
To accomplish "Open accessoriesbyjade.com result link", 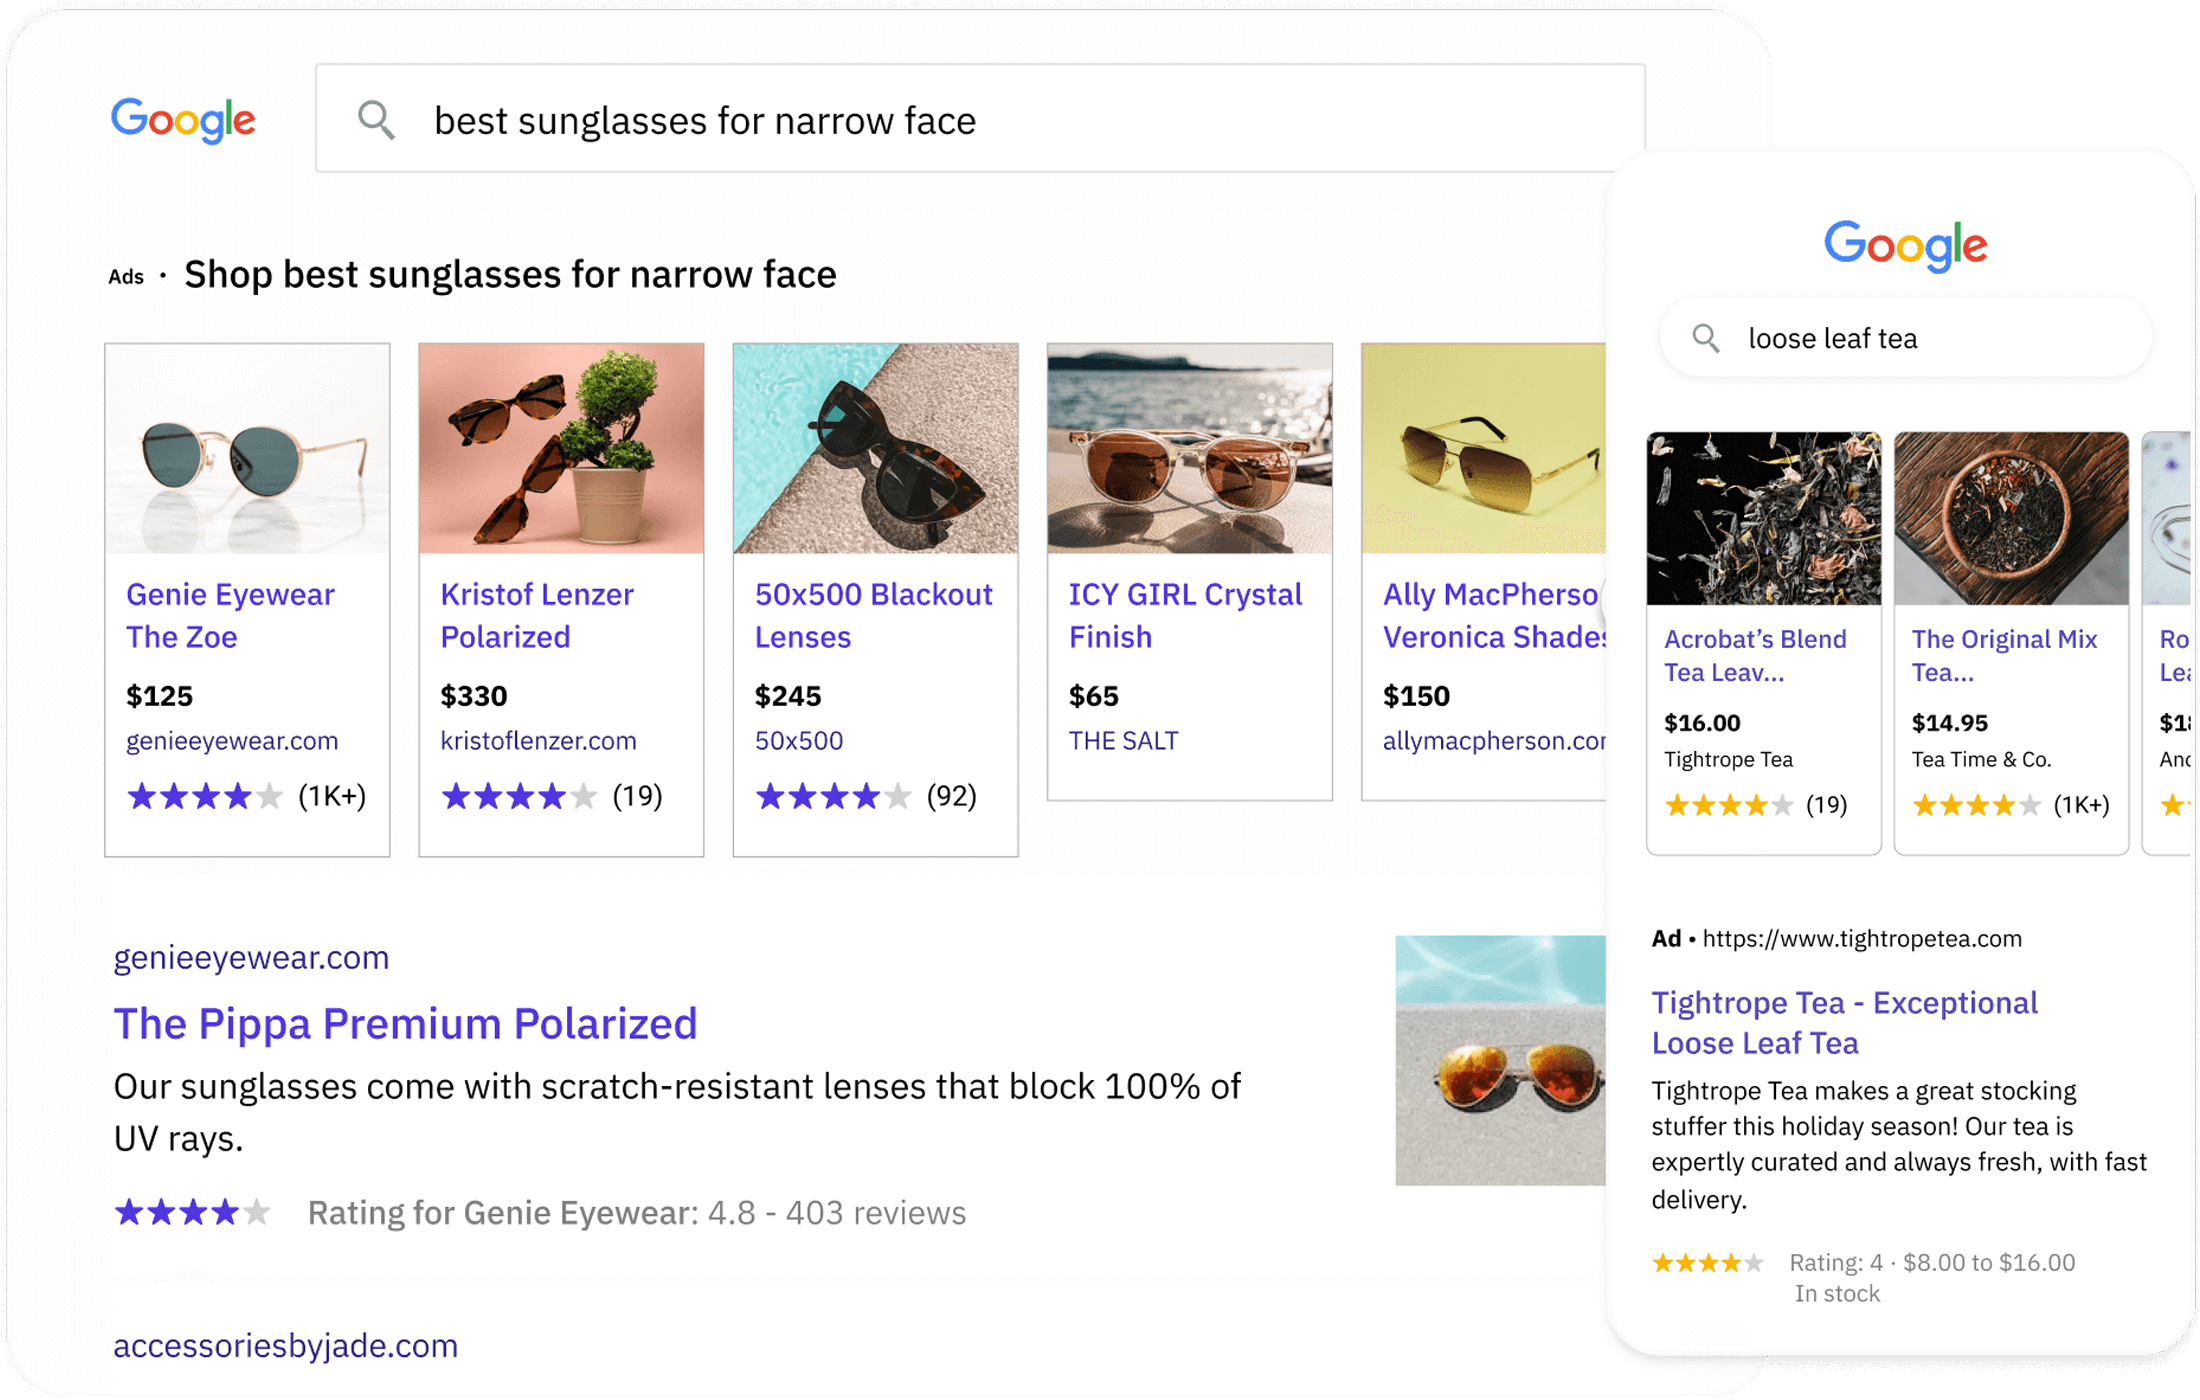I will pyautogui.click(x=285, y=1346).
